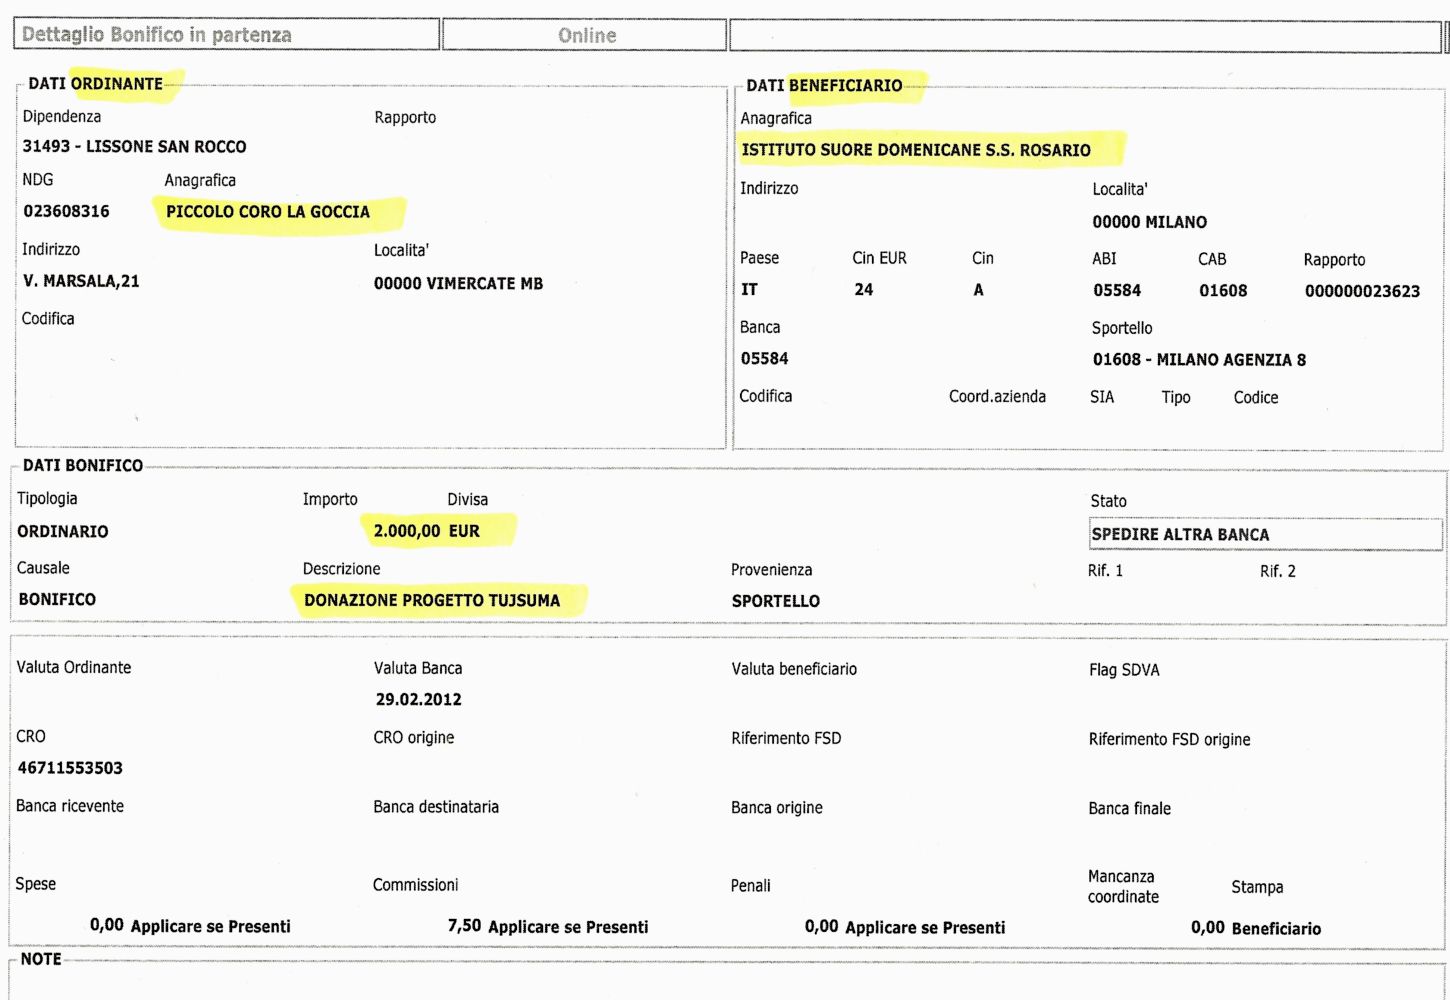Select ABI value '05584'
Viewport: 1450px width, 1000px height.
pos(1117,291)
